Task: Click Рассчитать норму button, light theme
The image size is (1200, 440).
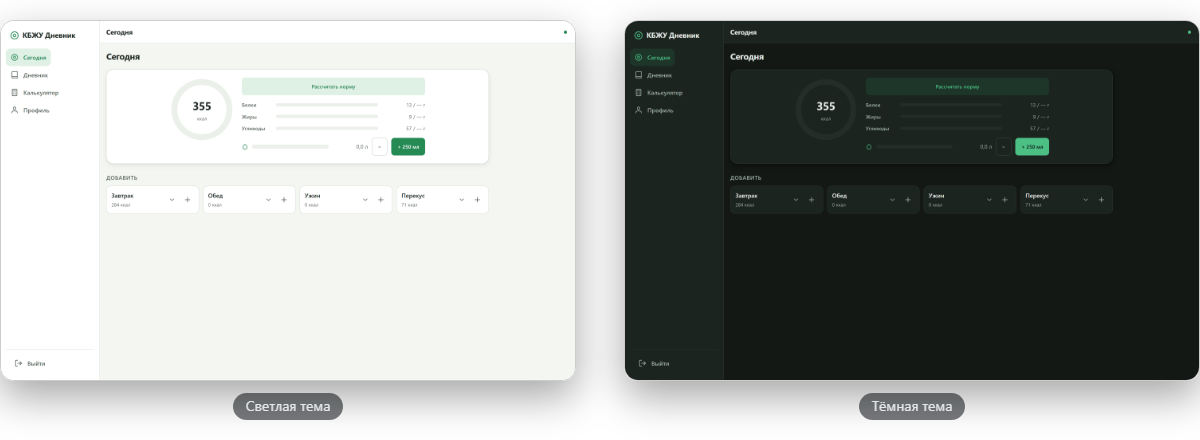Action: [333, 87]
